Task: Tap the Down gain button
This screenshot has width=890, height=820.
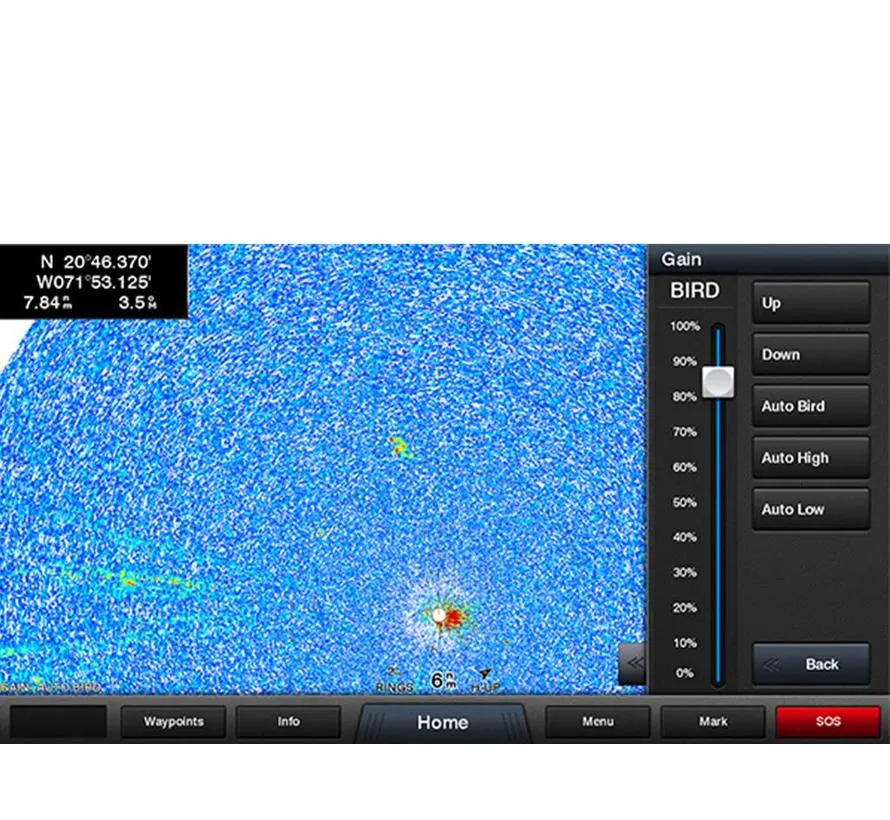Action: (811, 355)
